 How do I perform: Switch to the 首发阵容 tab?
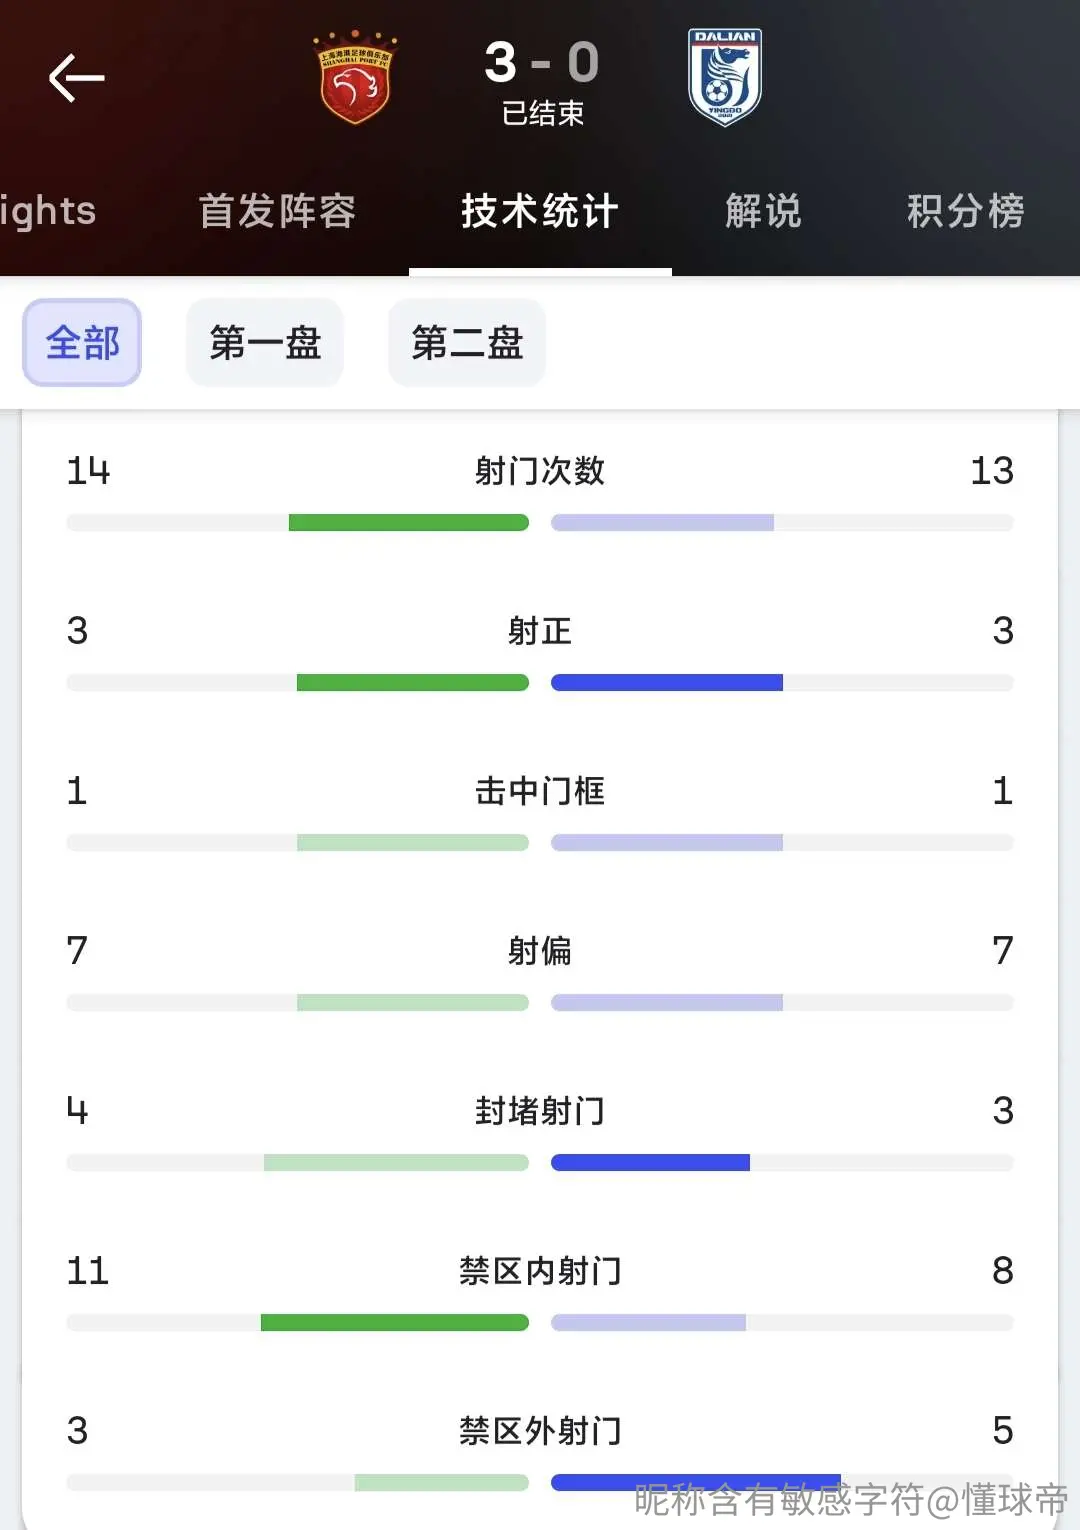[277, 211]
